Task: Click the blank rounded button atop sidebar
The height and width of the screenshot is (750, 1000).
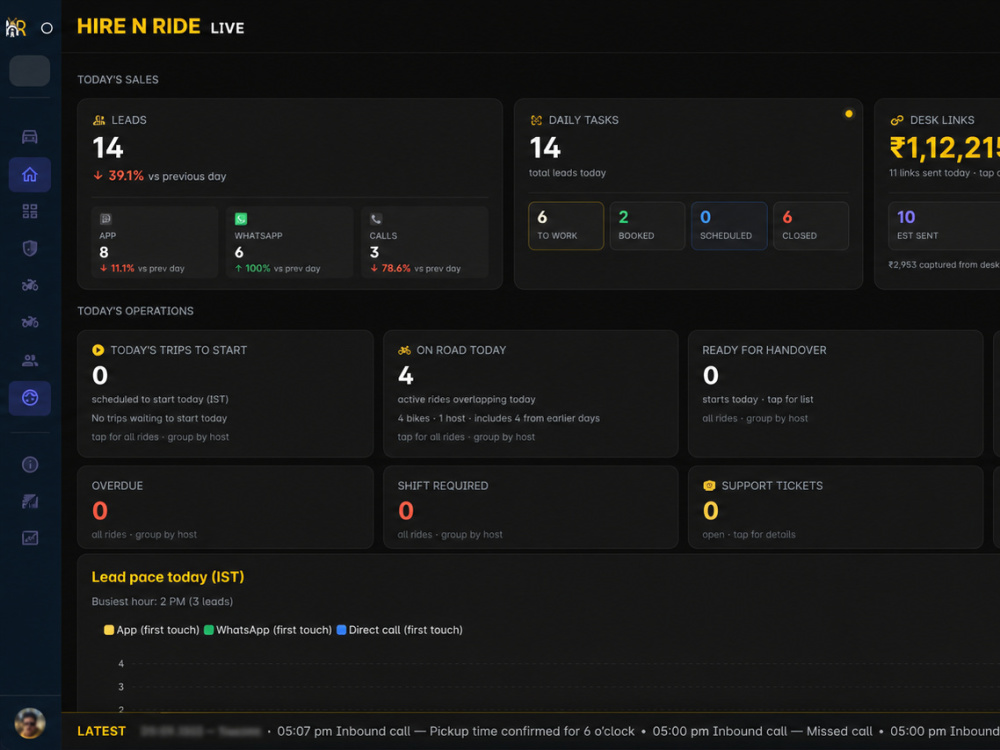Action: [x=29, y=70]
